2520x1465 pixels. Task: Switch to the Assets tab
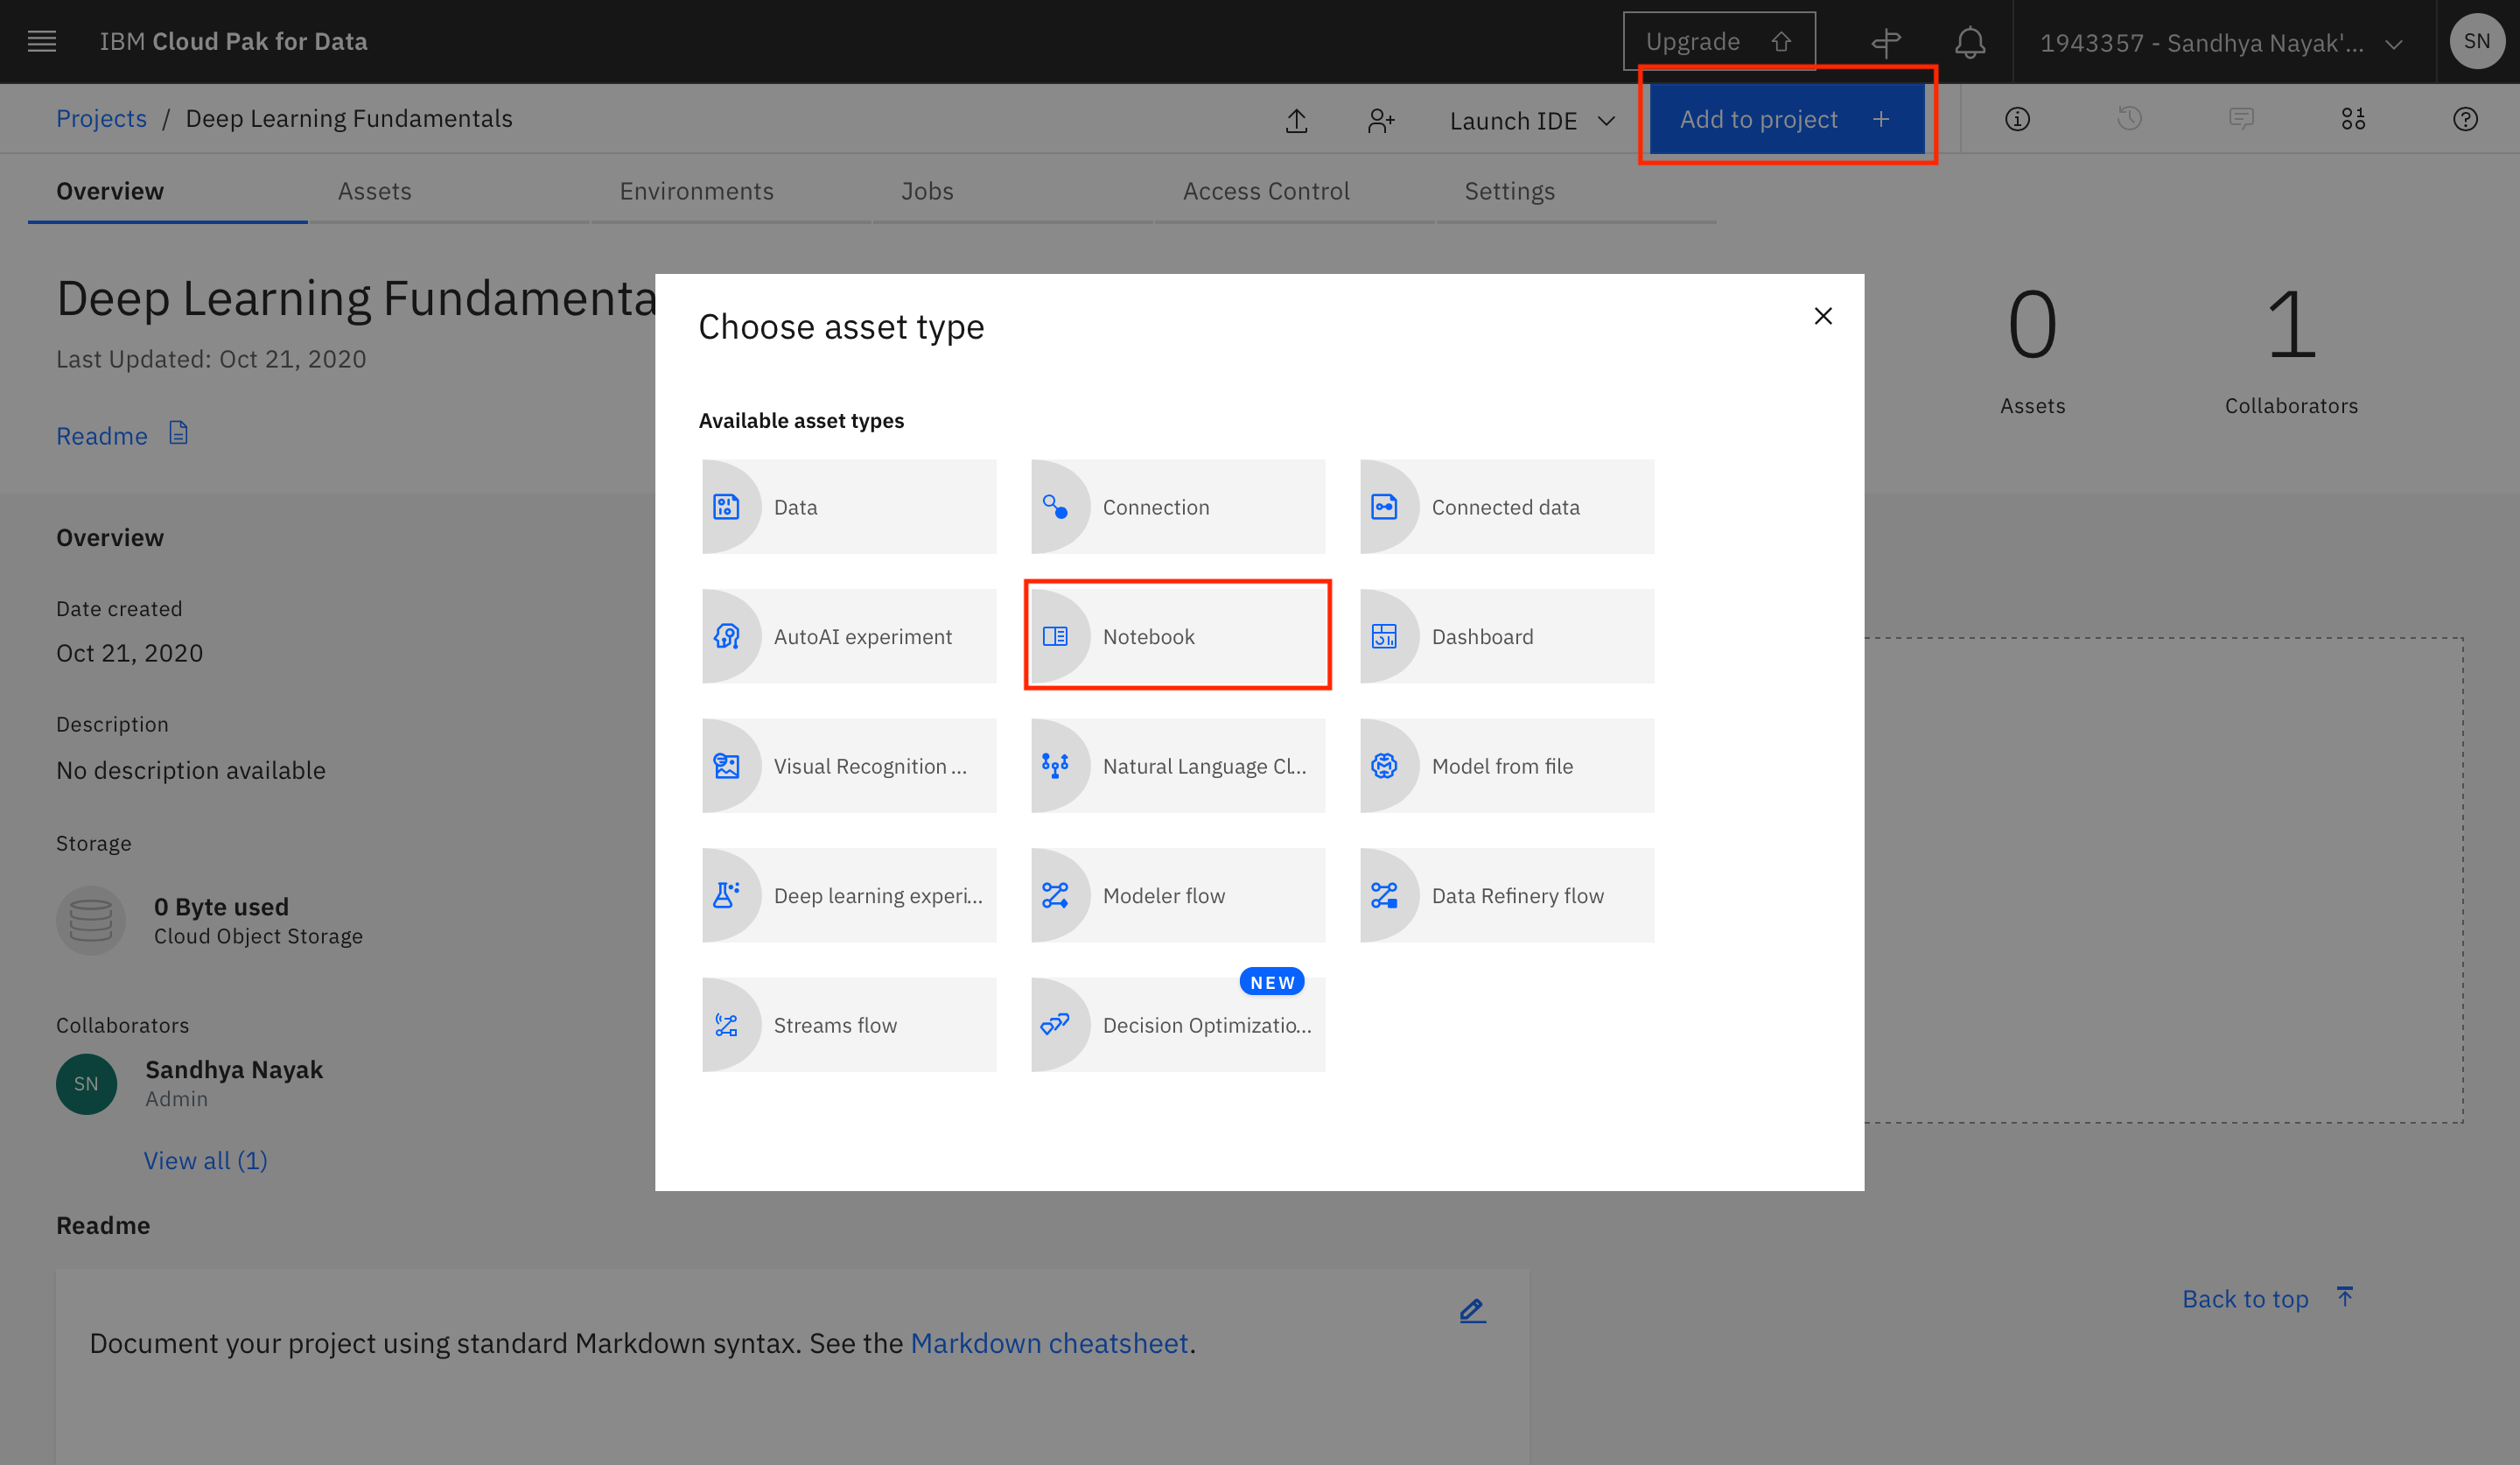[374, 190]
